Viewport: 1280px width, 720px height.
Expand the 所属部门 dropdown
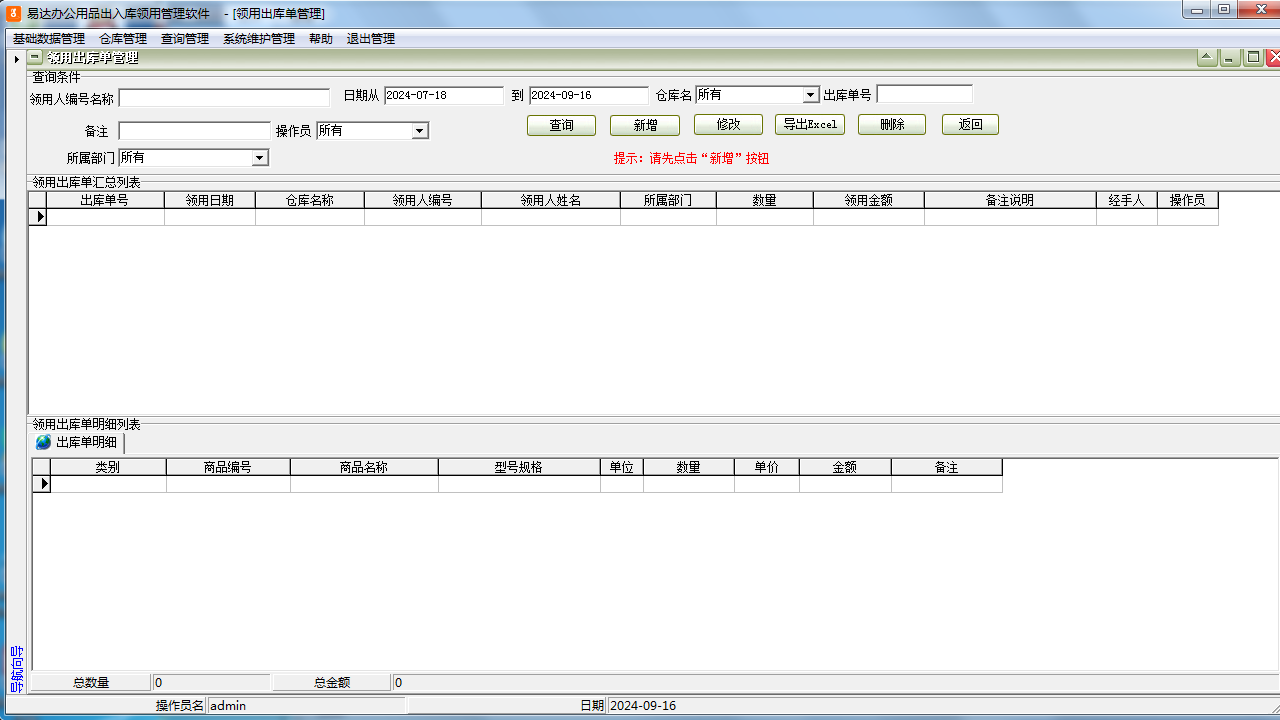260,158
